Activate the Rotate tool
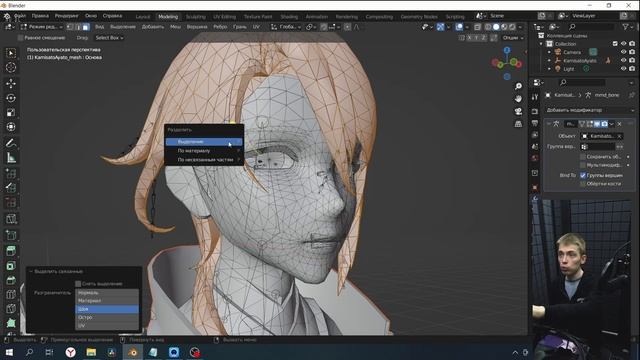 (x=11, y=98)
